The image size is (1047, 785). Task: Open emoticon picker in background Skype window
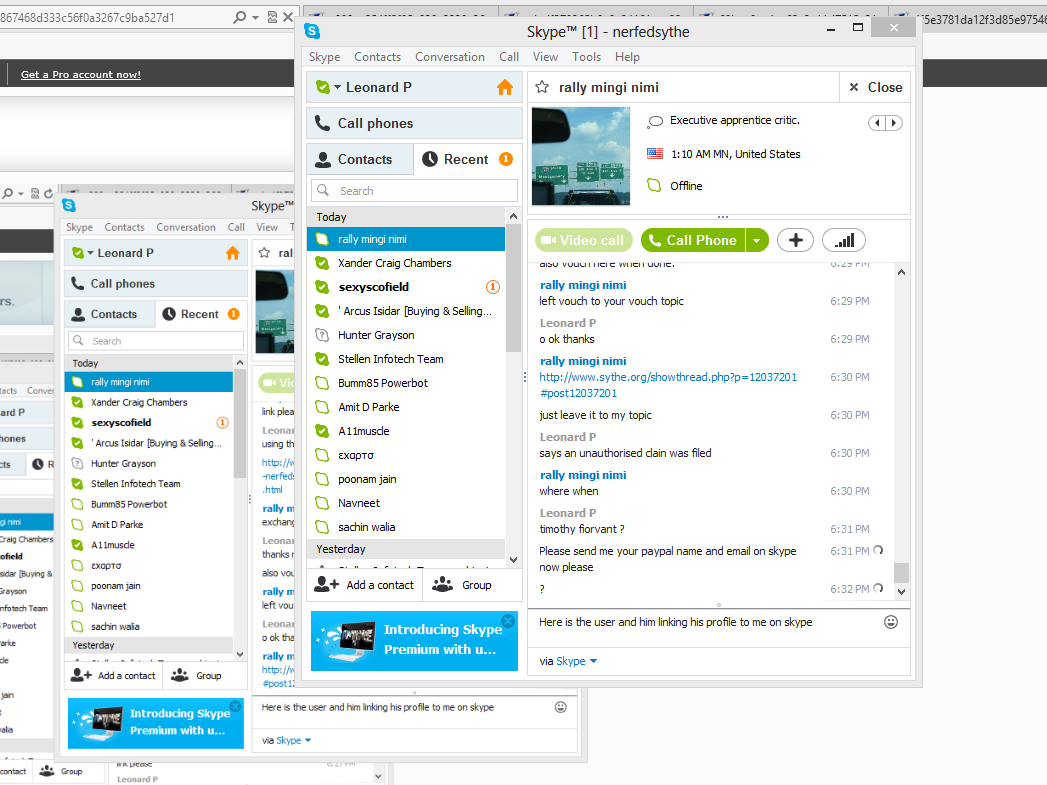(x=561, y=707)
